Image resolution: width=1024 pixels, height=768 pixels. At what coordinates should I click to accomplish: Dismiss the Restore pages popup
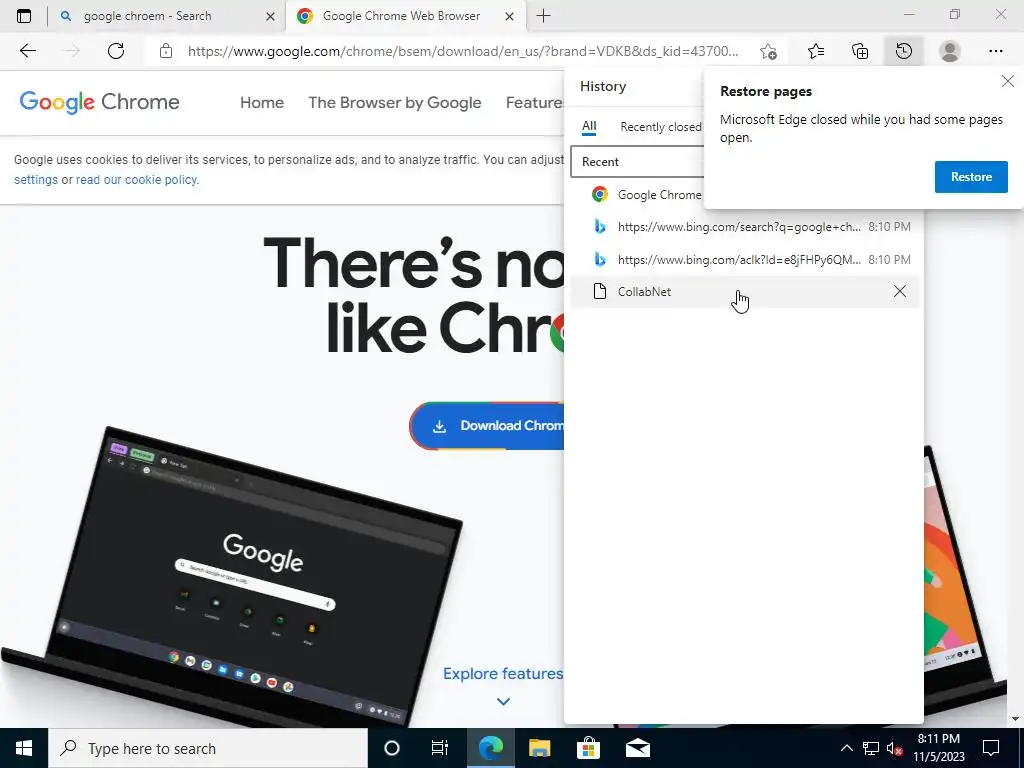[1008, 81]
